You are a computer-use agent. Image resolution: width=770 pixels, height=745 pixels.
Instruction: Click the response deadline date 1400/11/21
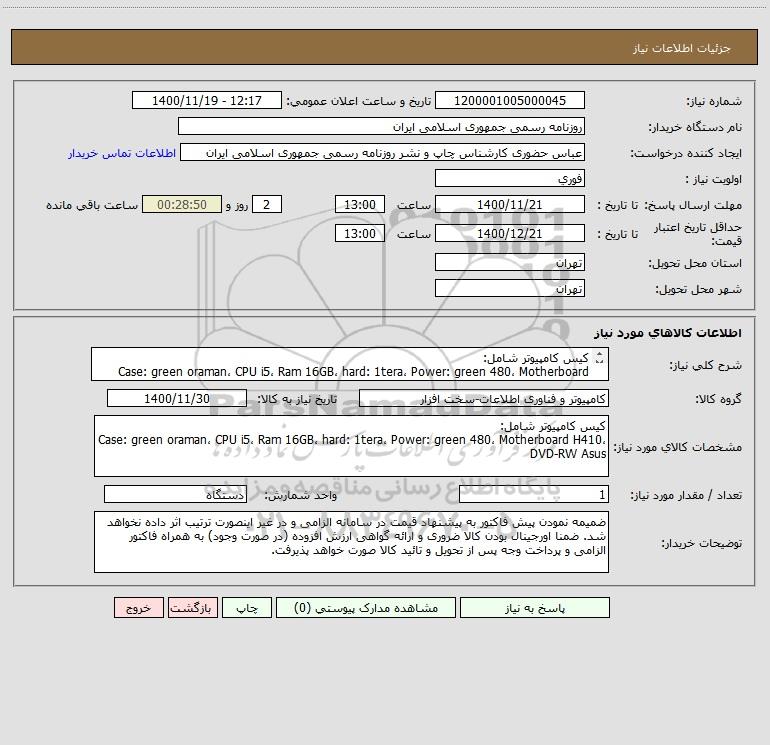[x=510, y=204]
